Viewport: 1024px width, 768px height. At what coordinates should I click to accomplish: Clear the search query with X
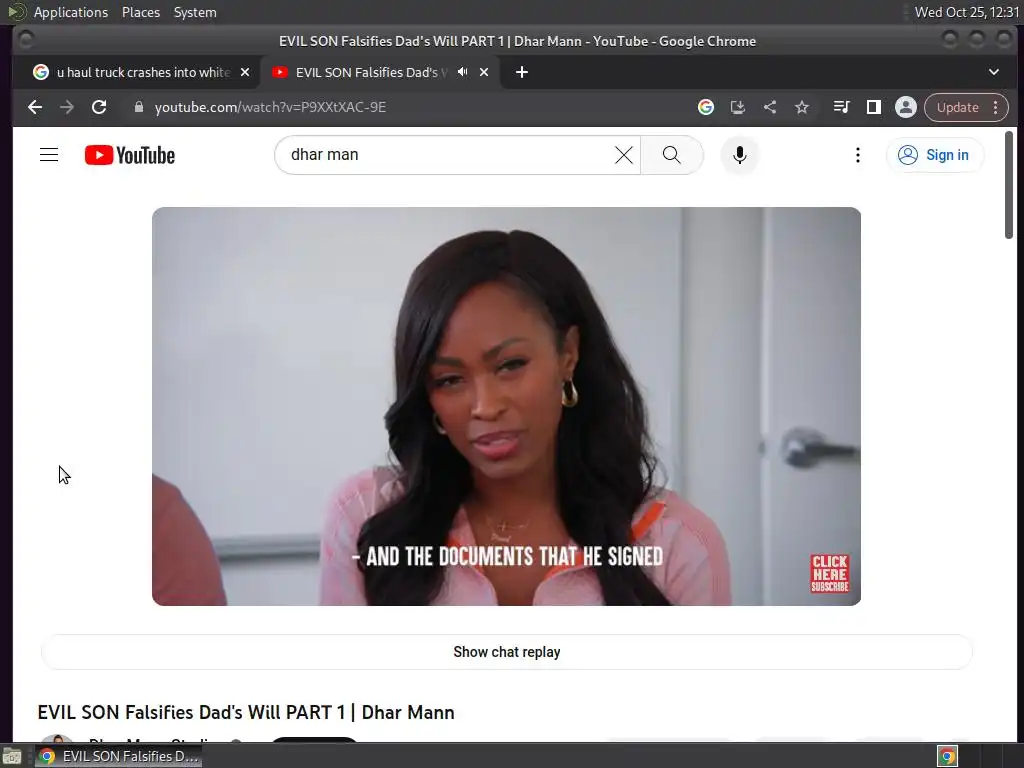coord(624,155)
